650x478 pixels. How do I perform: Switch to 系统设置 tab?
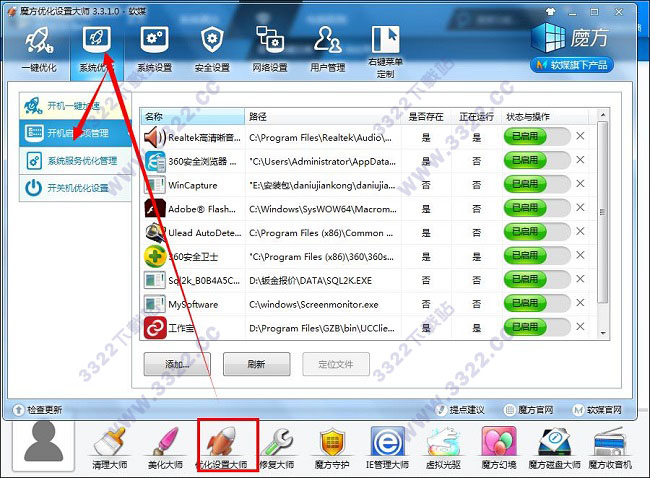point(154,50)
